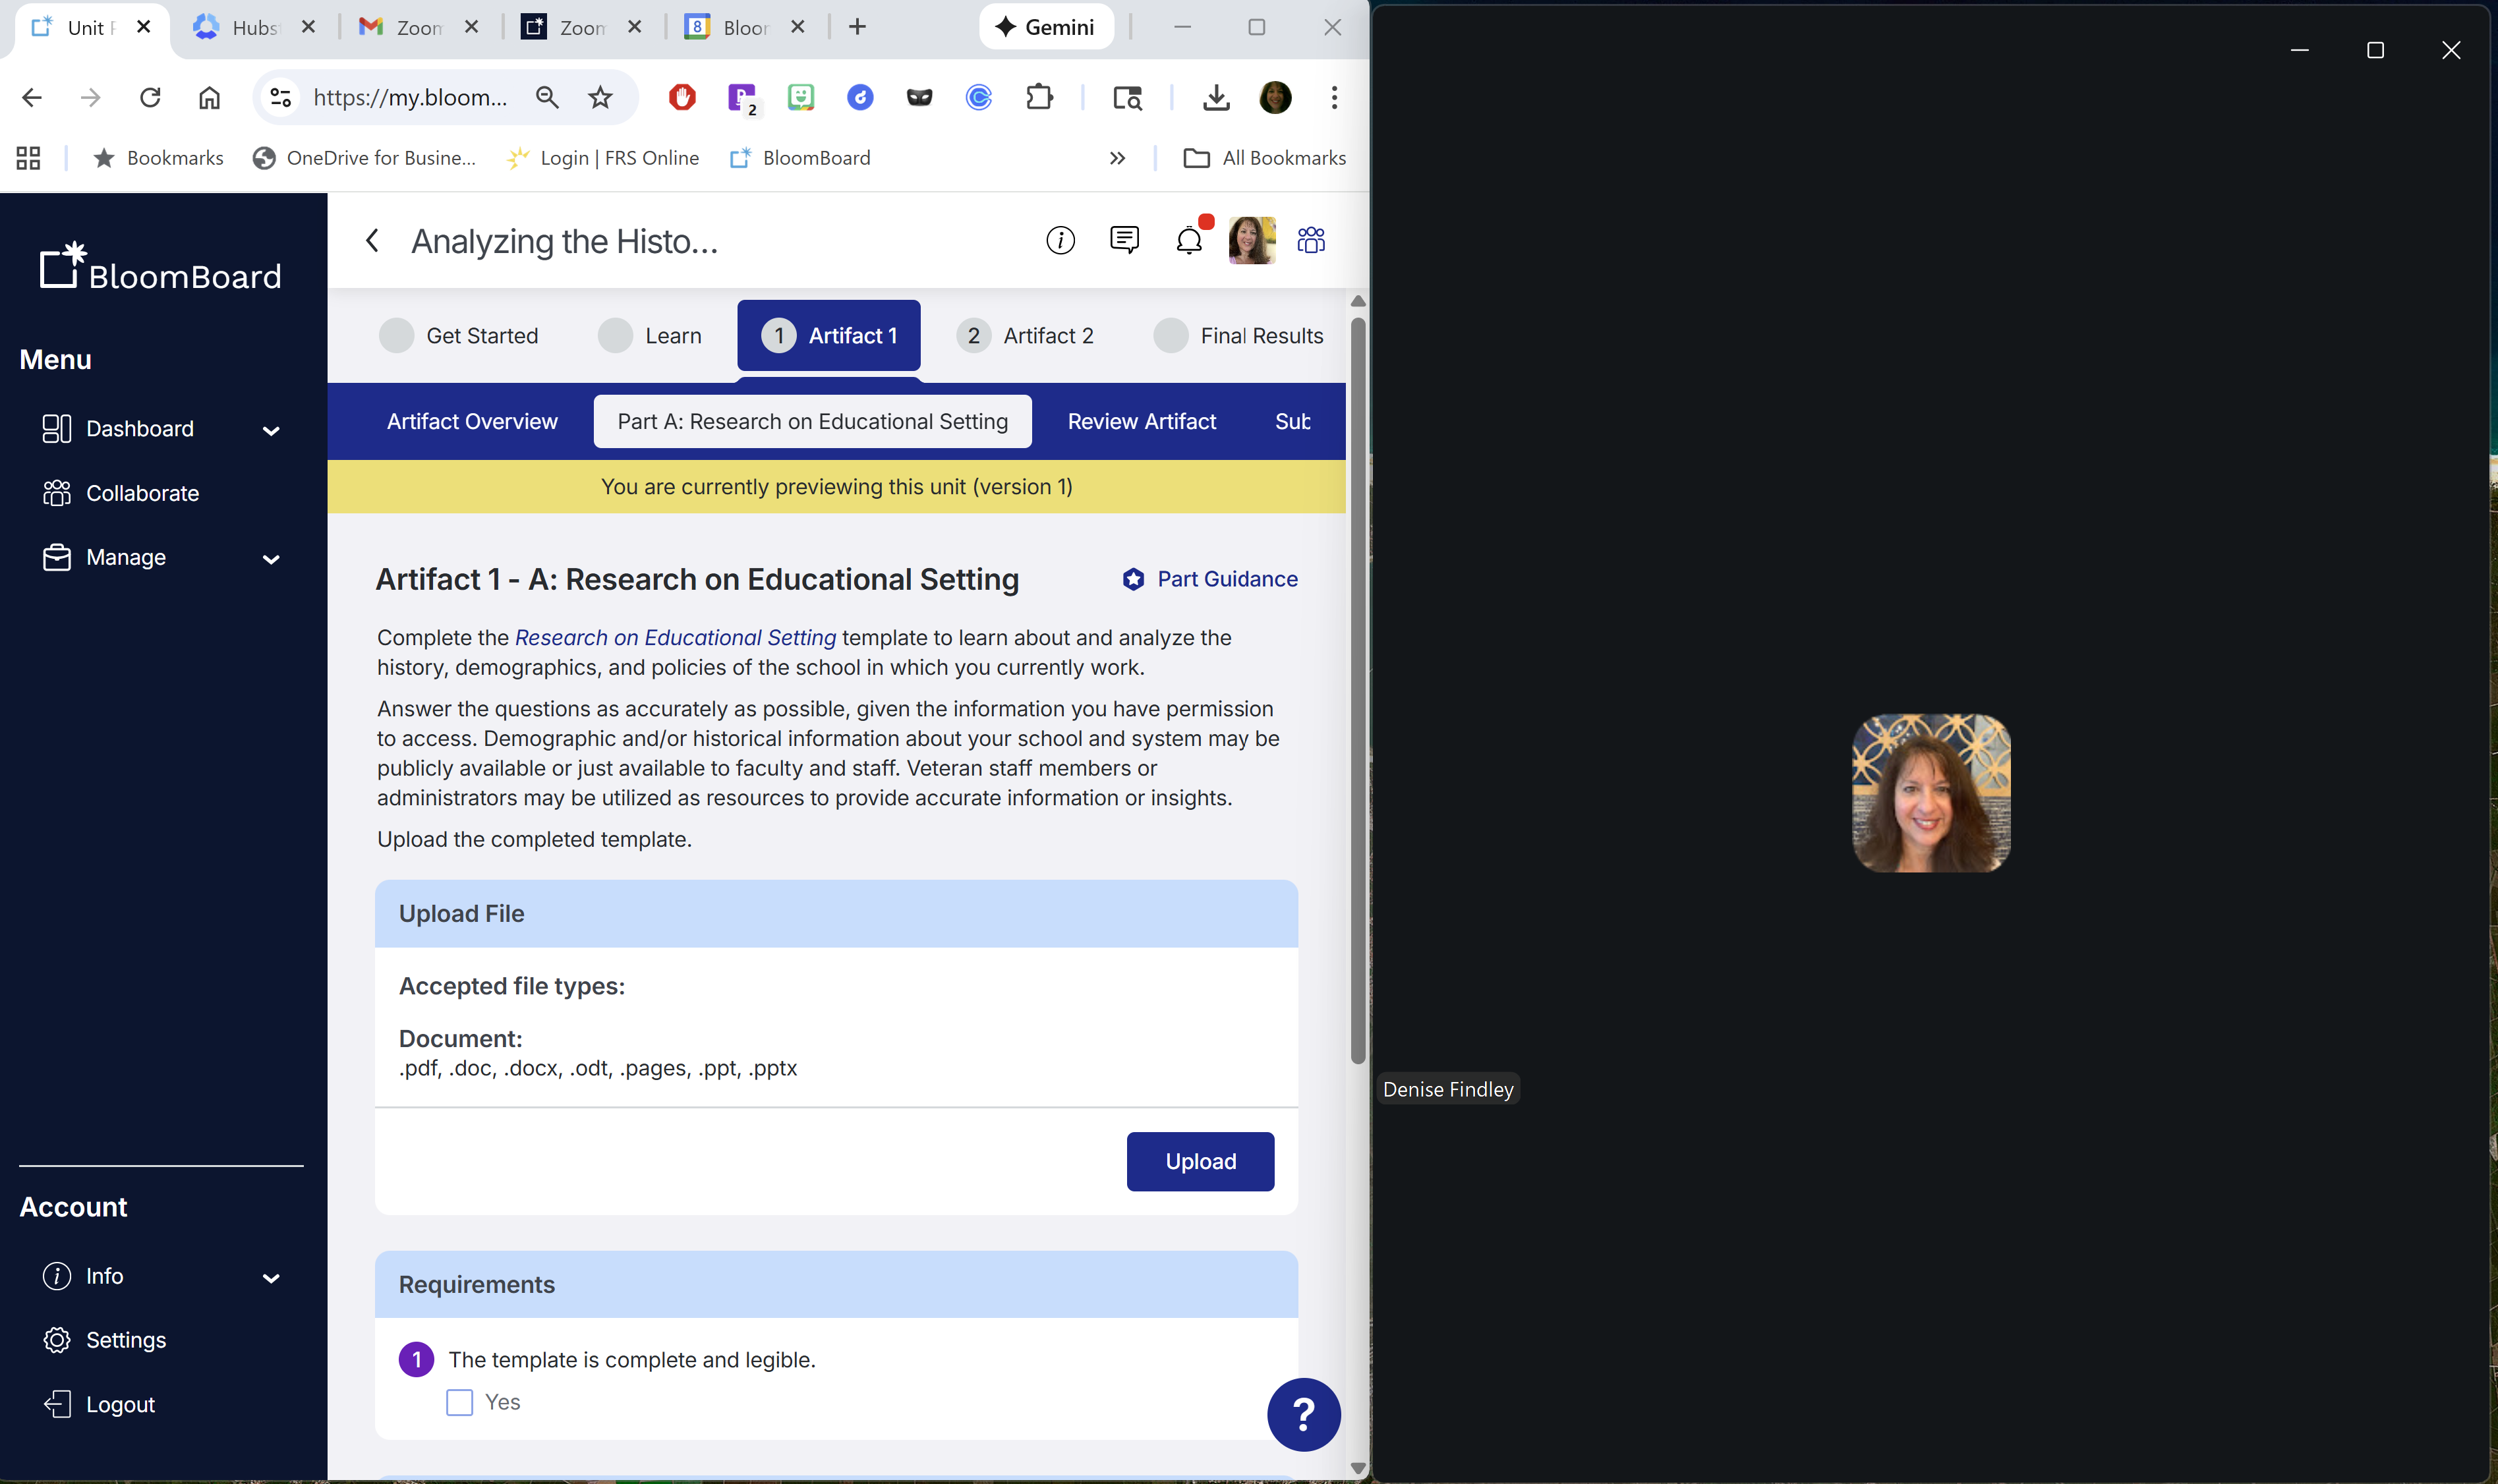Open the messages chat icon
Viewport: 2498px width, 1484px height.
click(x=1124, y=240)
